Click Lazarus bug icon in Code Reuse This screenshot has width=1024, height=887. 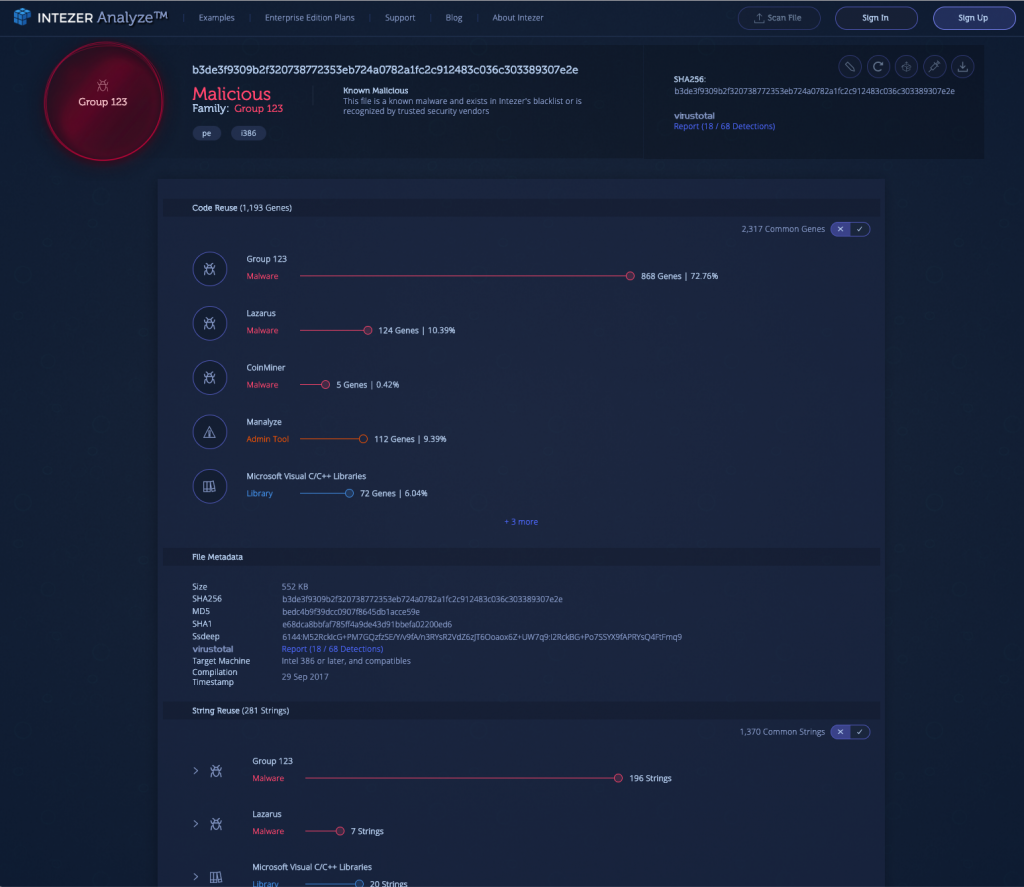[x=210, y=323]
